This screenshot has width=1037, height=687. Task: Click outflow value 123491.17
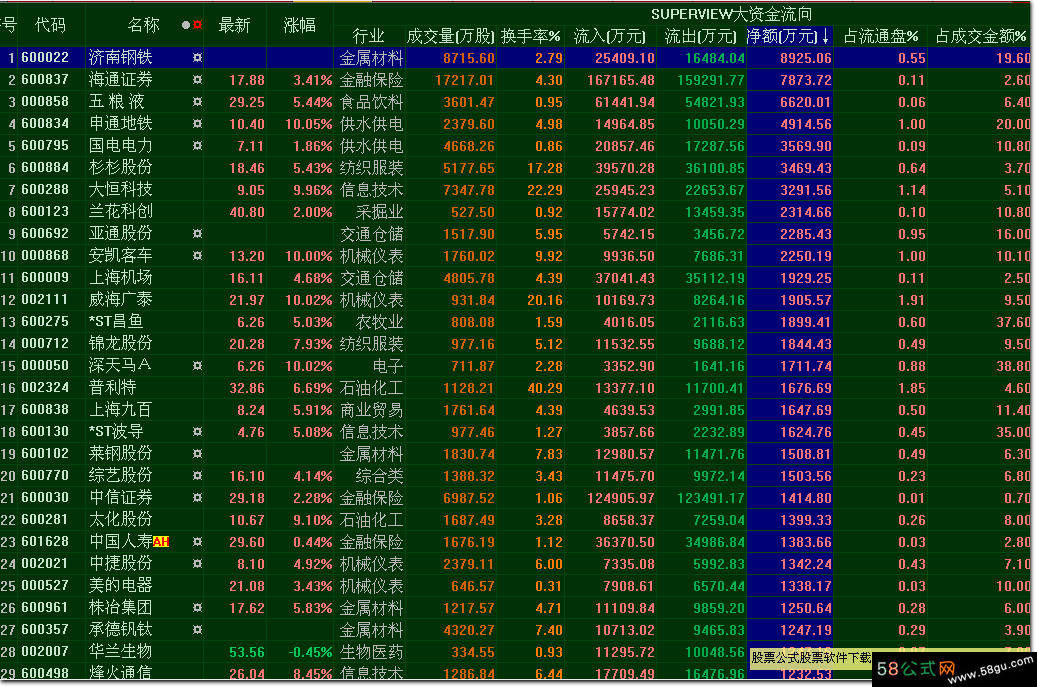point(711,498)
